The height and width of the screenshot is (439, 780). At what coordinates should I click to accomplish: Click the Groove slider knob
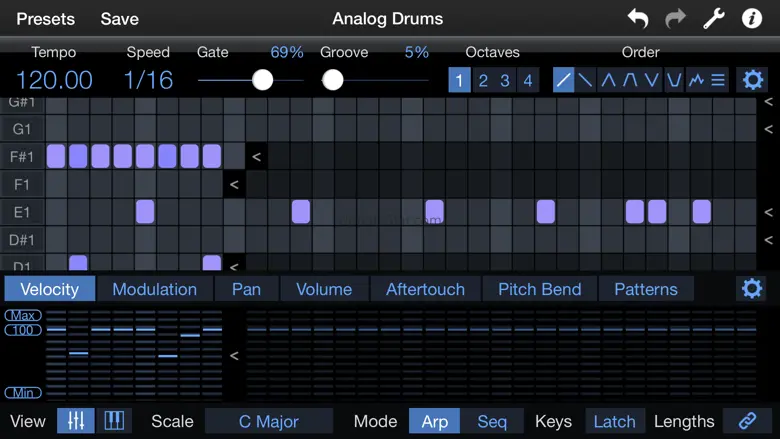click(333, 80)
